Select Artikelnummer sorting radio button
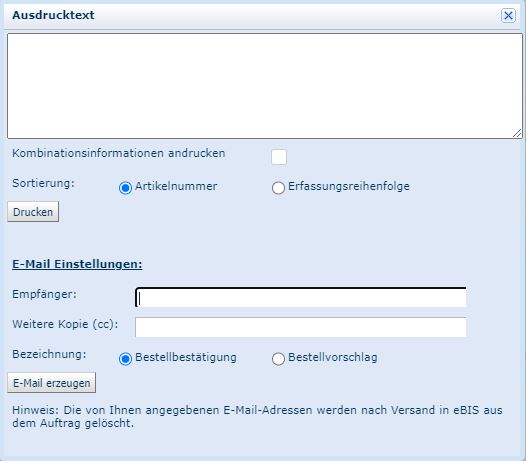The image size is (526, 461). tap(125, 188)
